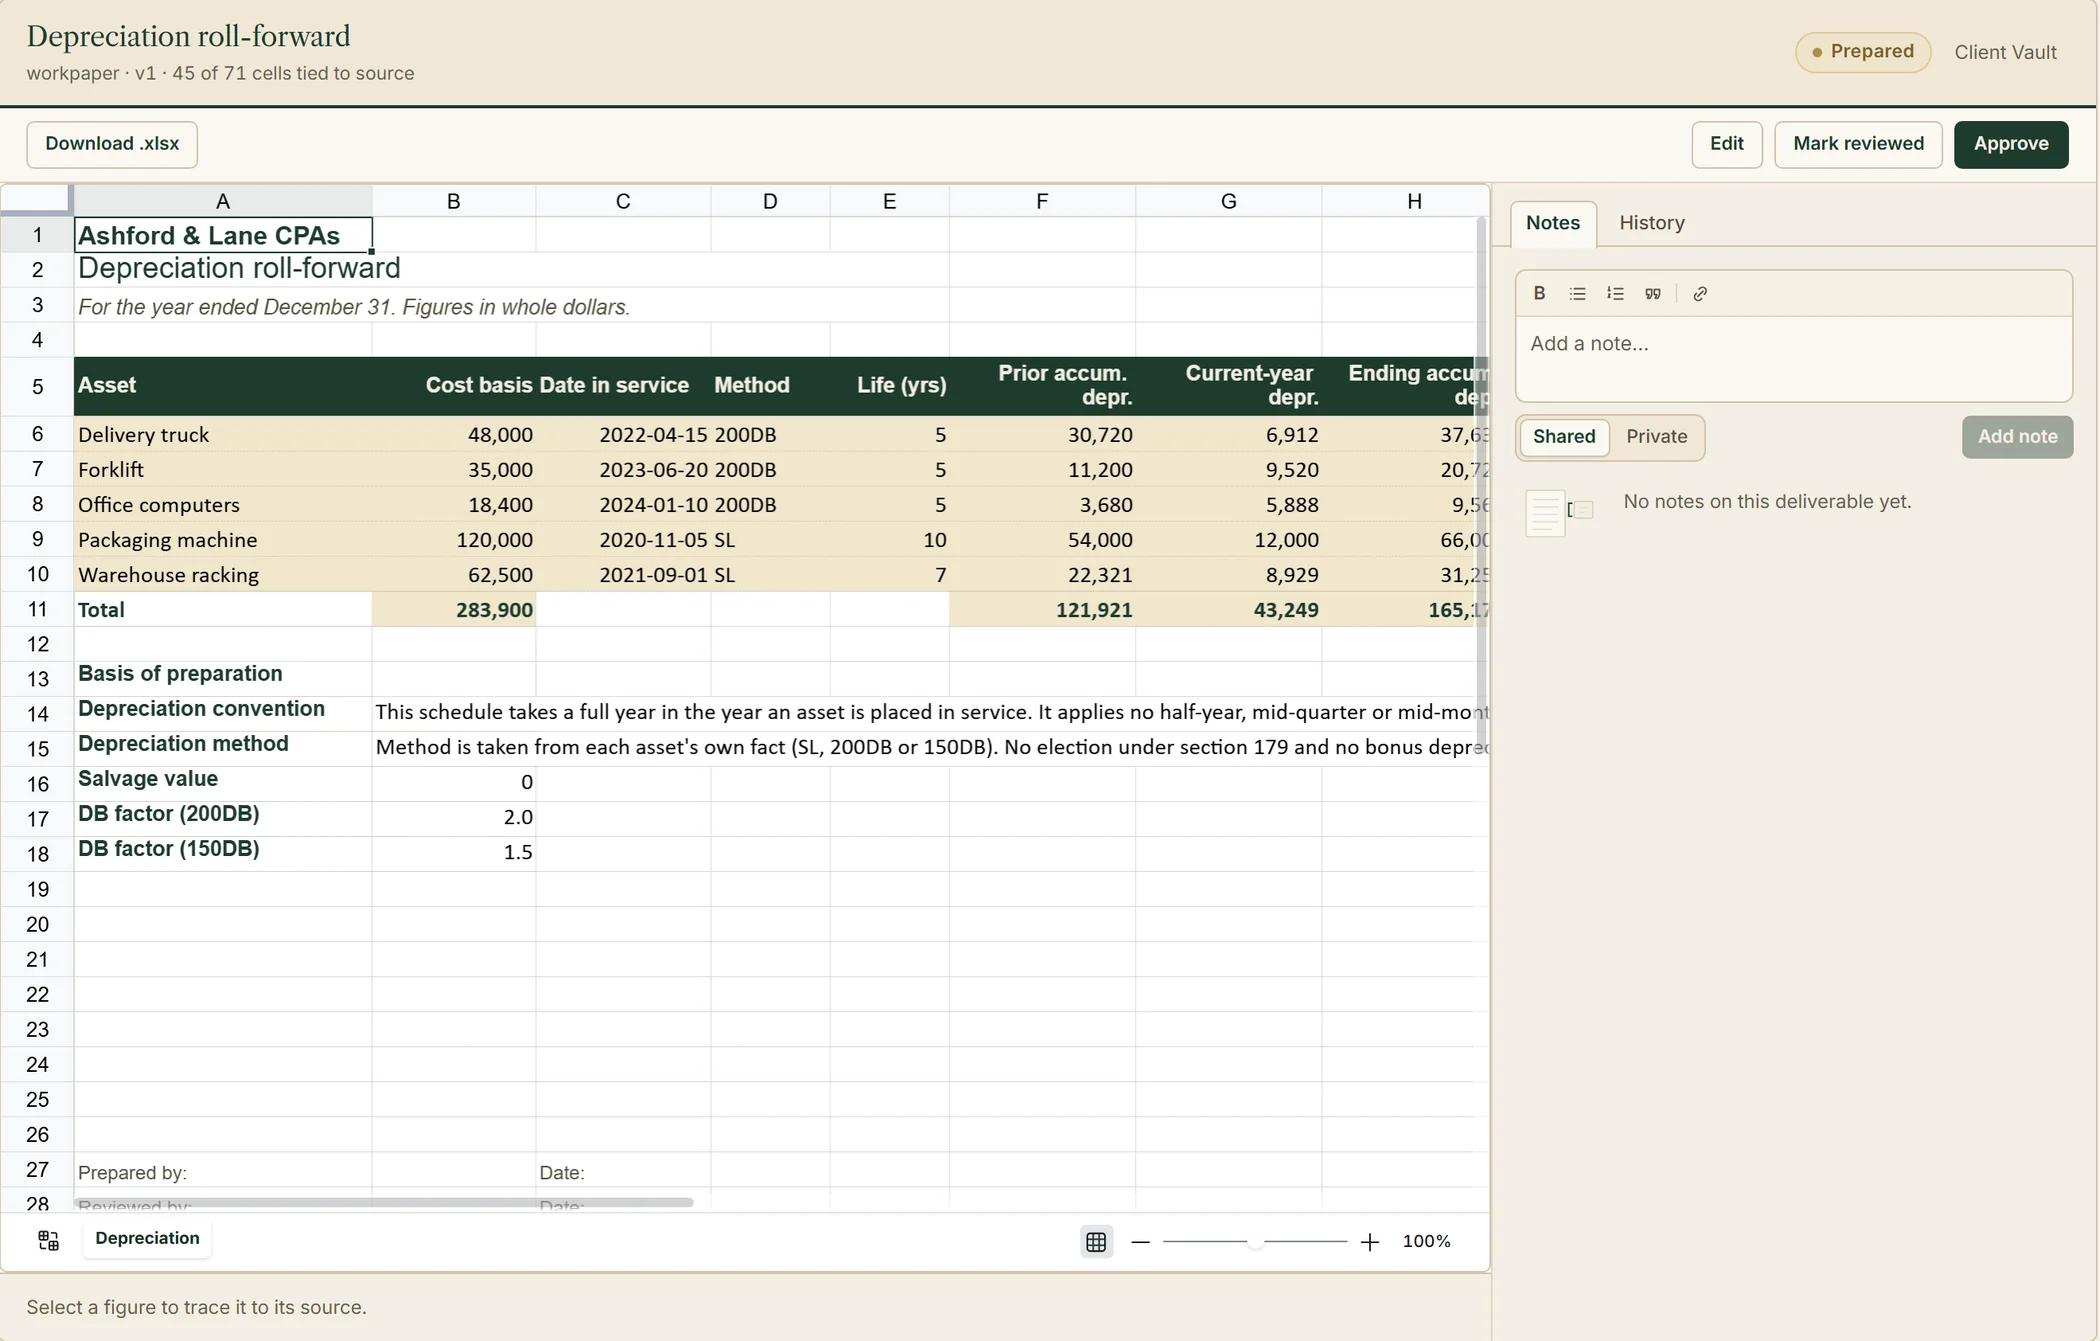
Task: Open the sheet list icon
Action: pos(48,1240)
